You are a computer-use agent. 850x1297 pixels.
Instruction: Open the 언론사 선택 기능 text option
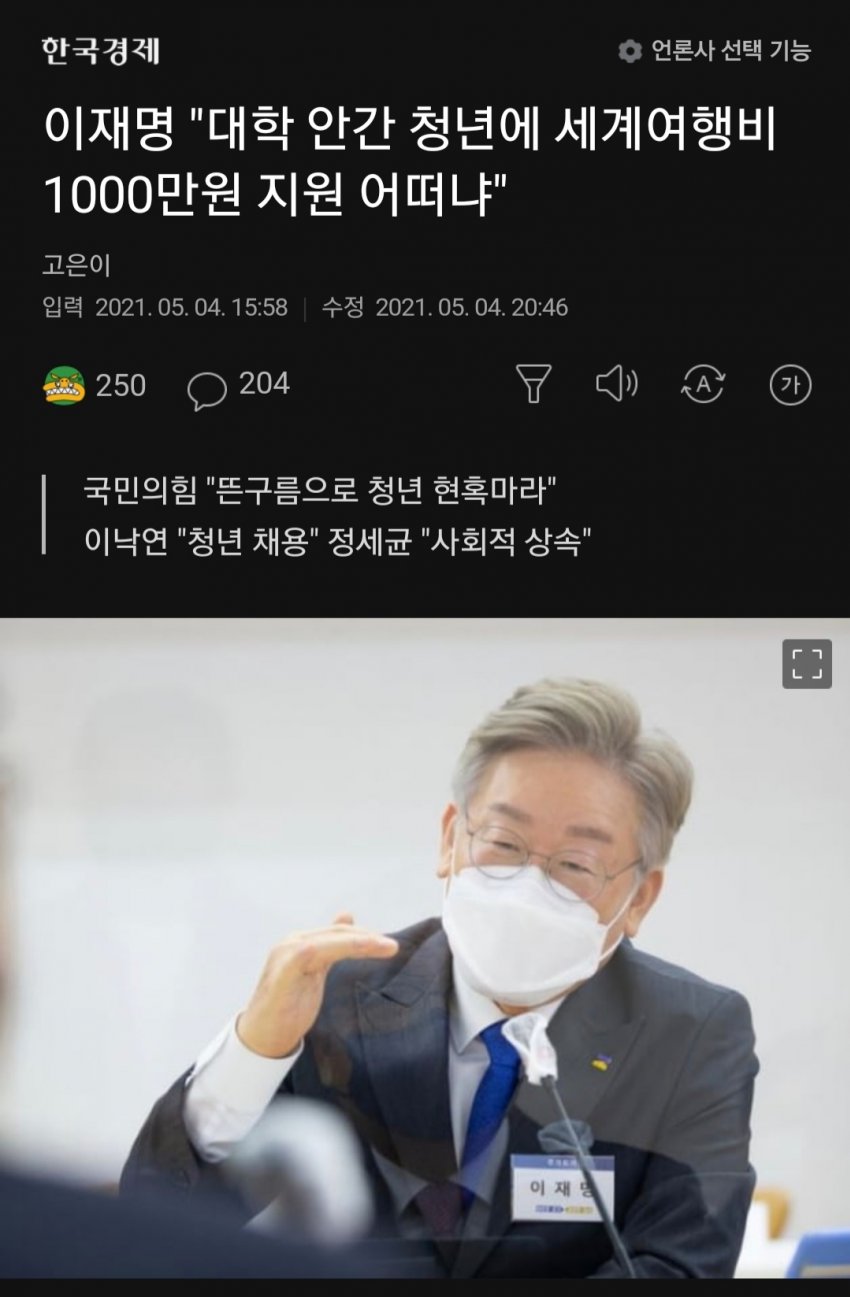point(731,51)
